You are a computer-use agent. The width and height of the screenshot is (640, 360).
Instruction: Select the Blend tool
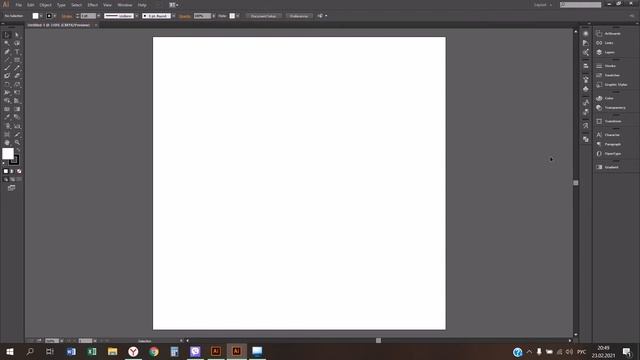pyautogui.click(x=17, y=118)
